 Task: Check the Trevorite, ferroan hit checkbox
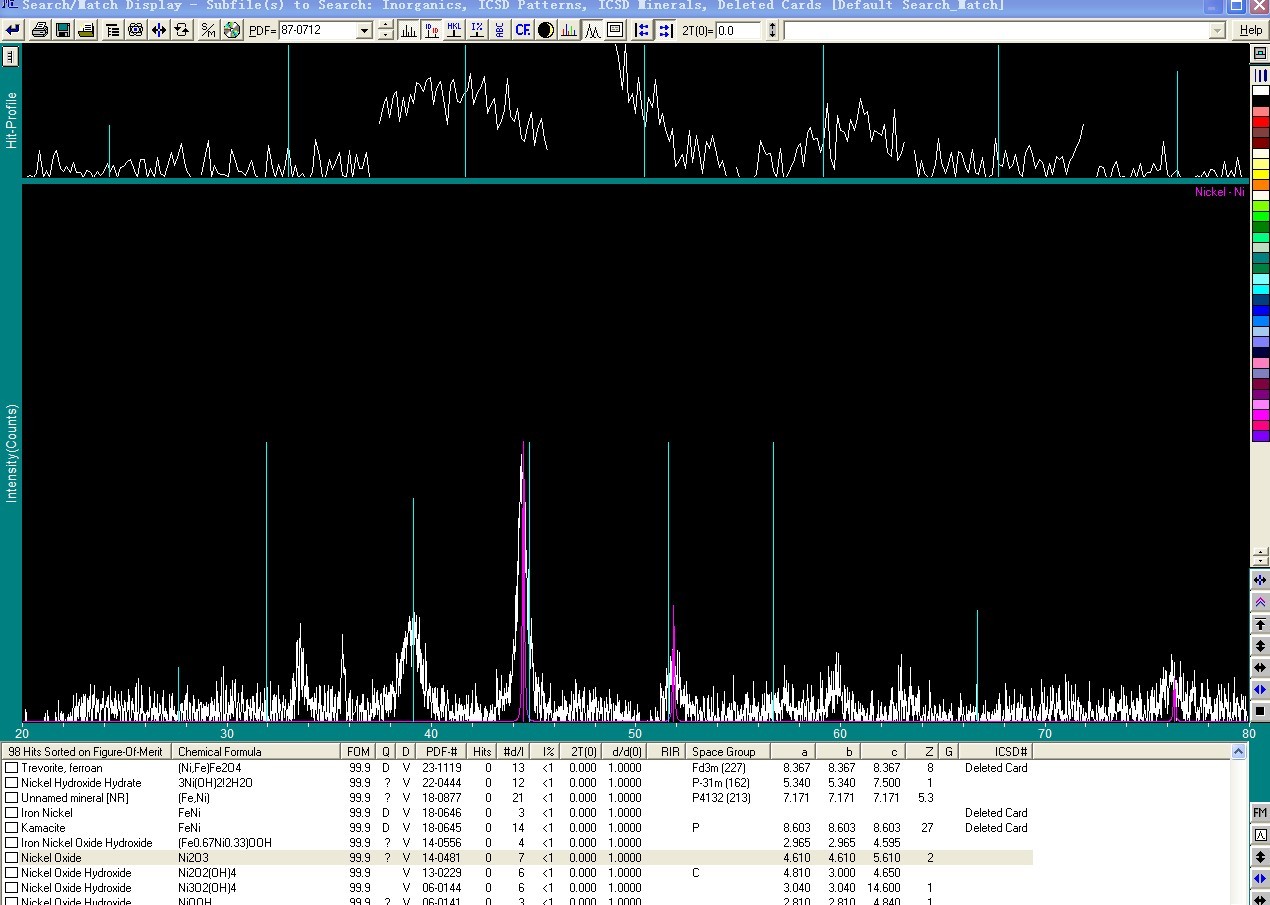coord(12,768)
